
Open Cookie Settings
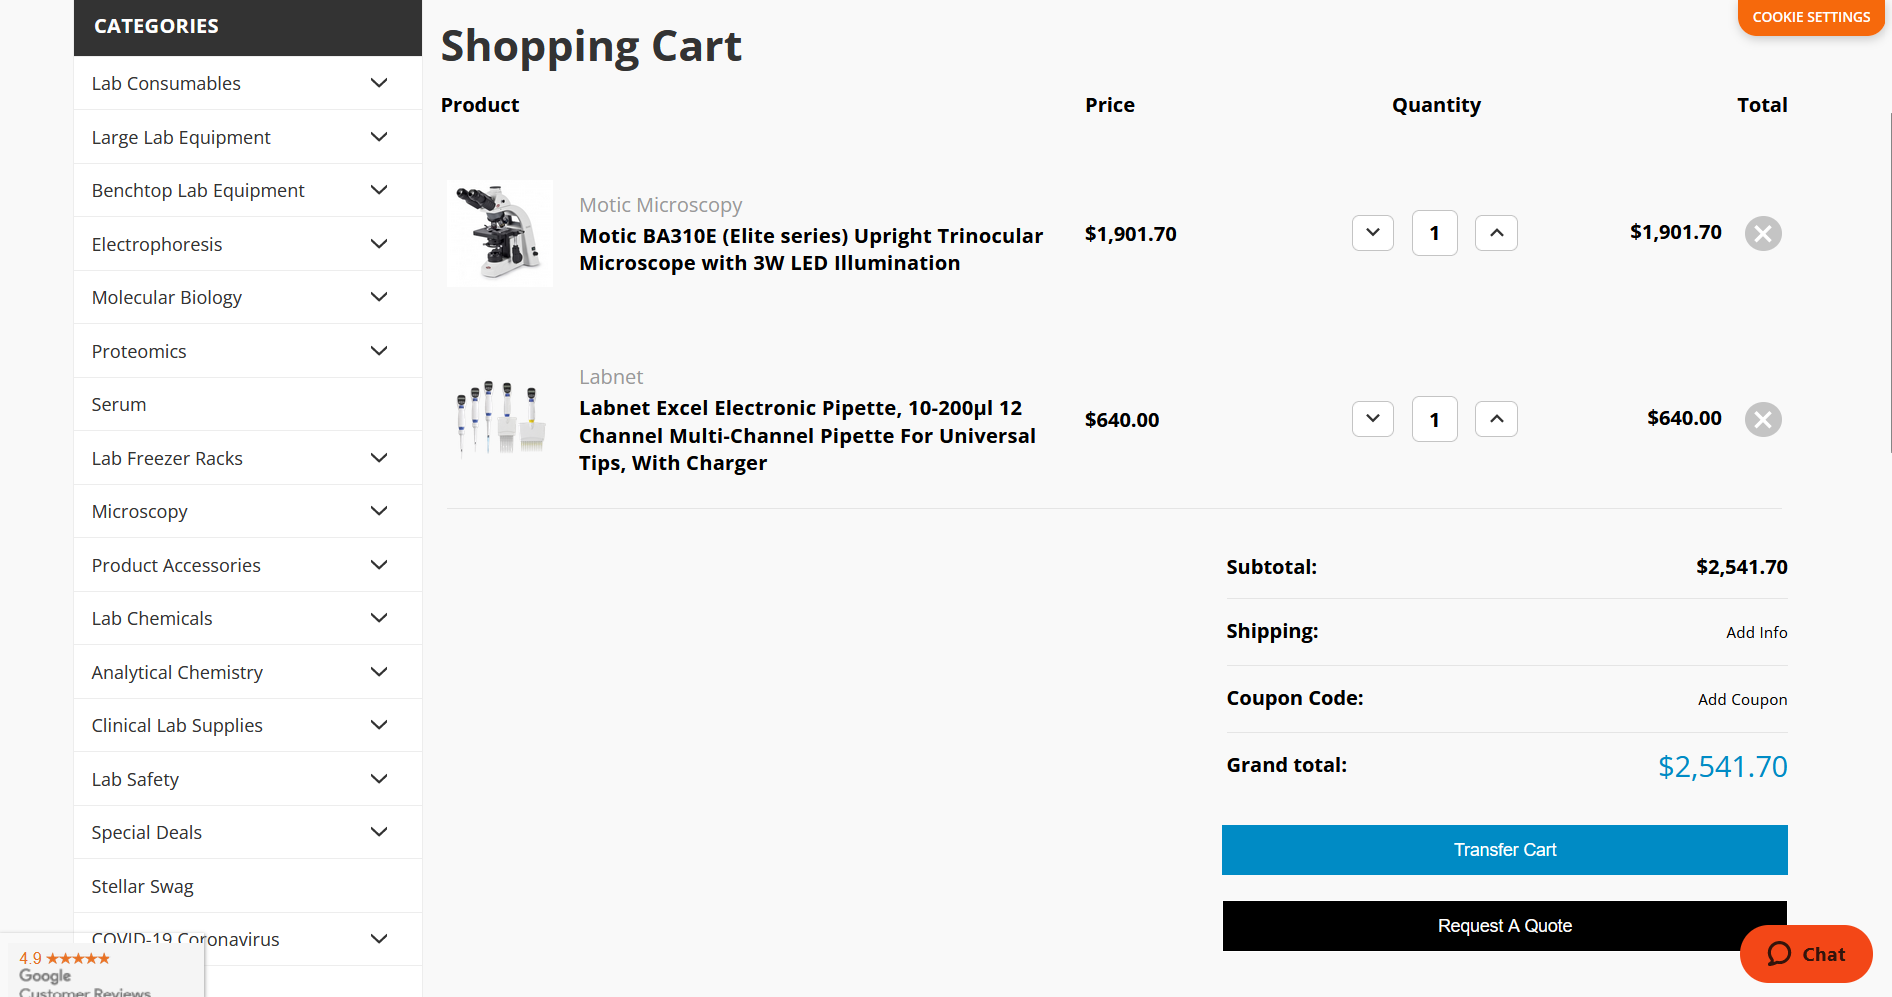1811,17
